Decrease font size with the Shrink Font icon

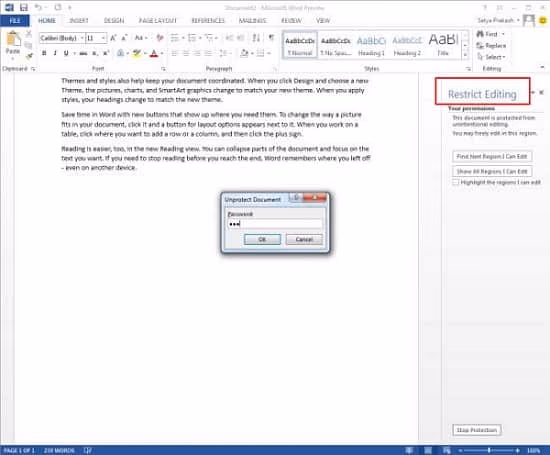(x=124, y=38)
